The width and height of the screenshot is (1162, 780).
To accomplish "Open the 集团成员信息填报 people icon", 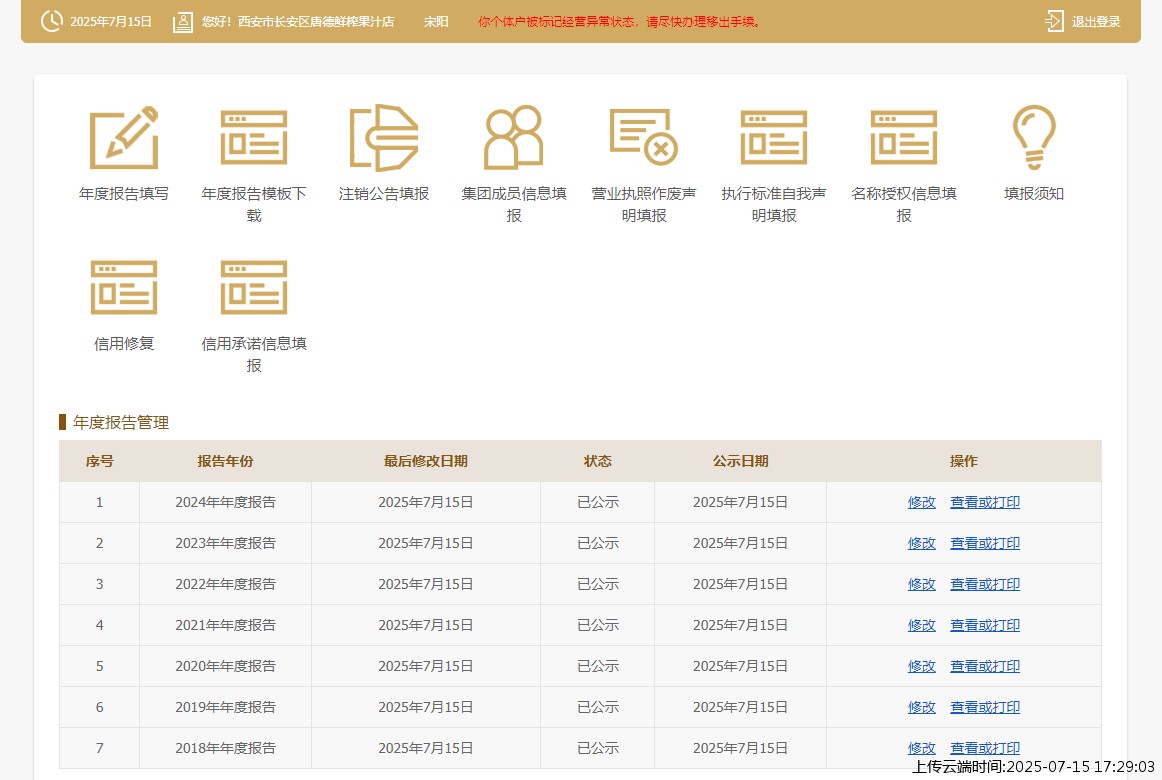I will coord(514,138).
